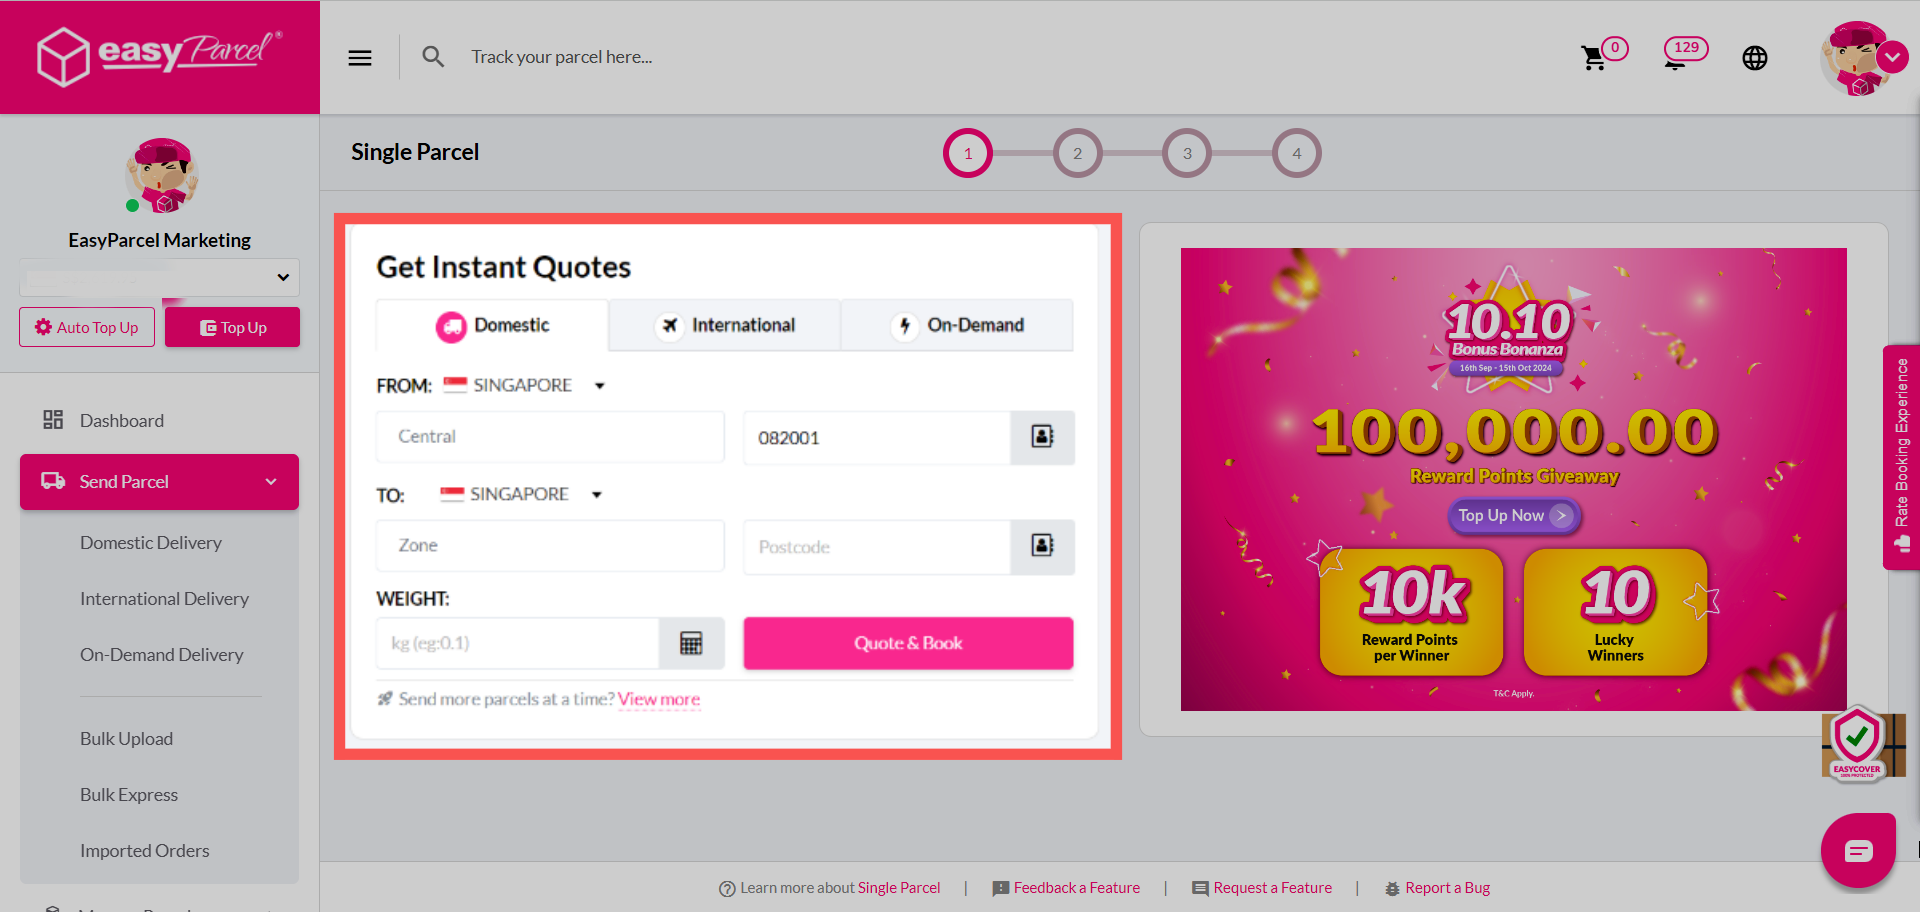Click the pink Top Up button
The width and height of the screenshot is (1920, 912).
(x=232, y=327)
